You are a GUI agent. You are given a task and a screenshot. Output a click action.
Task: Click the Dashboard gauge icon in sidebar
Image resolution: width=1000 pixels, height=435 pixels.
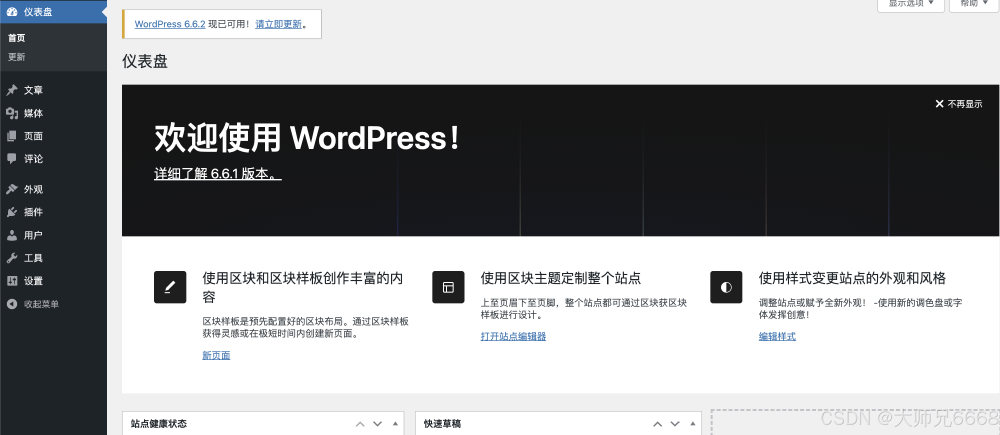tap(11, 11)
